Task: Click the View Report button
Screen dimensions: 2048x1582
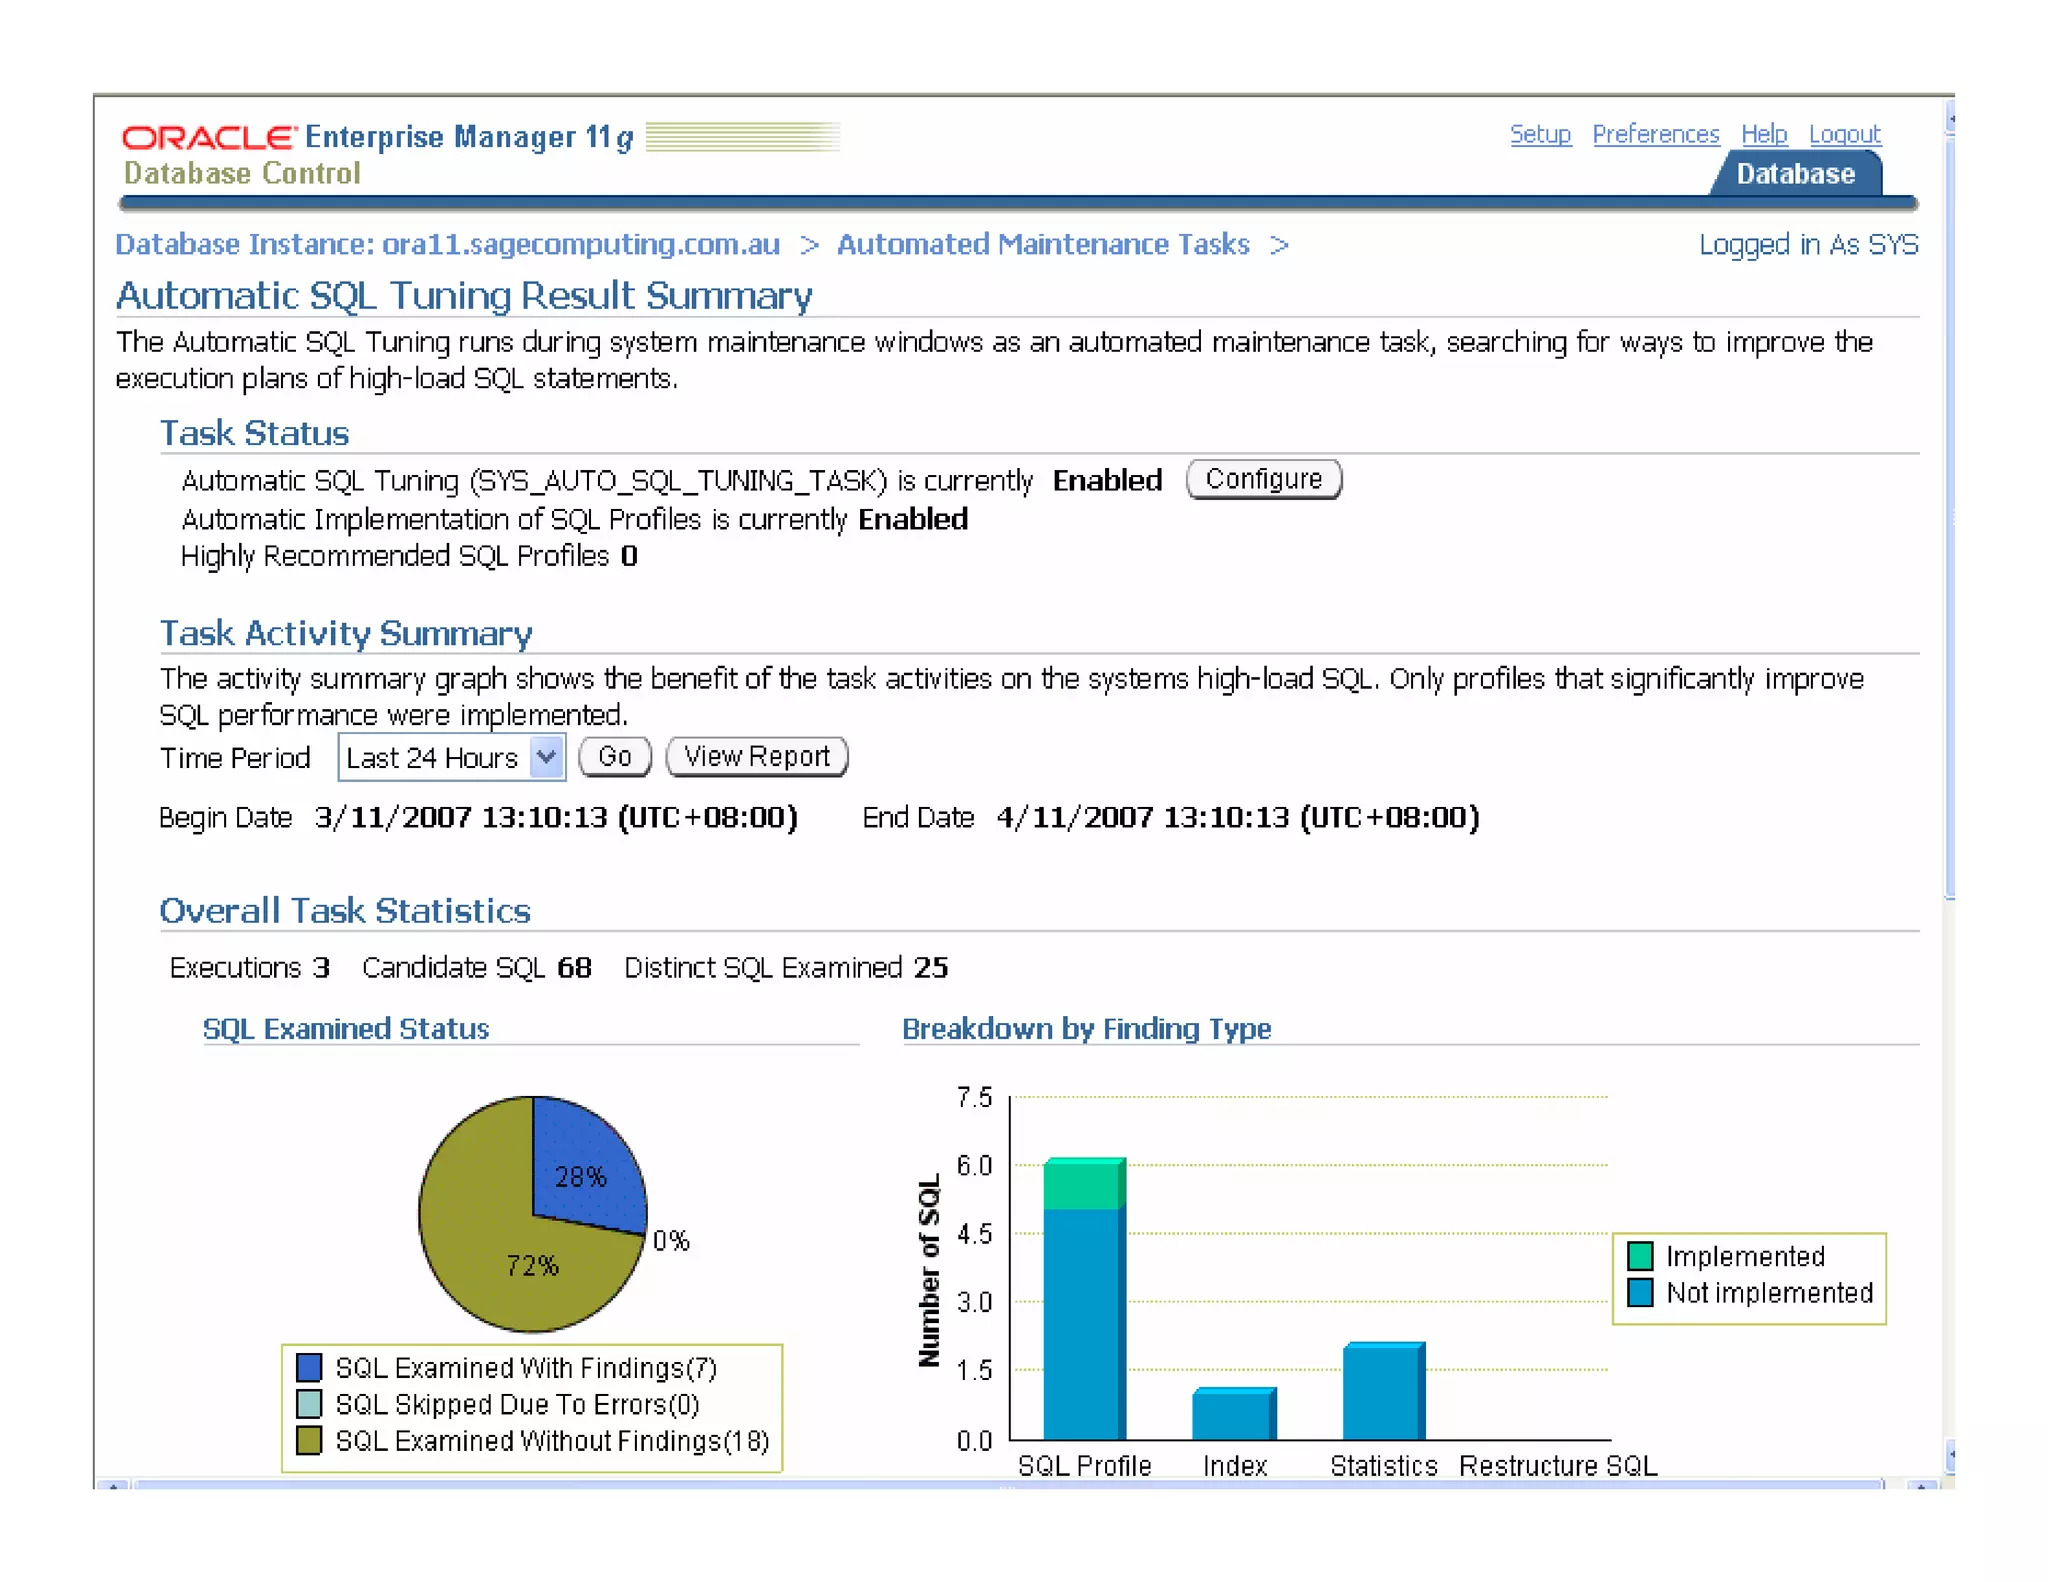Action: pos(756,757)
